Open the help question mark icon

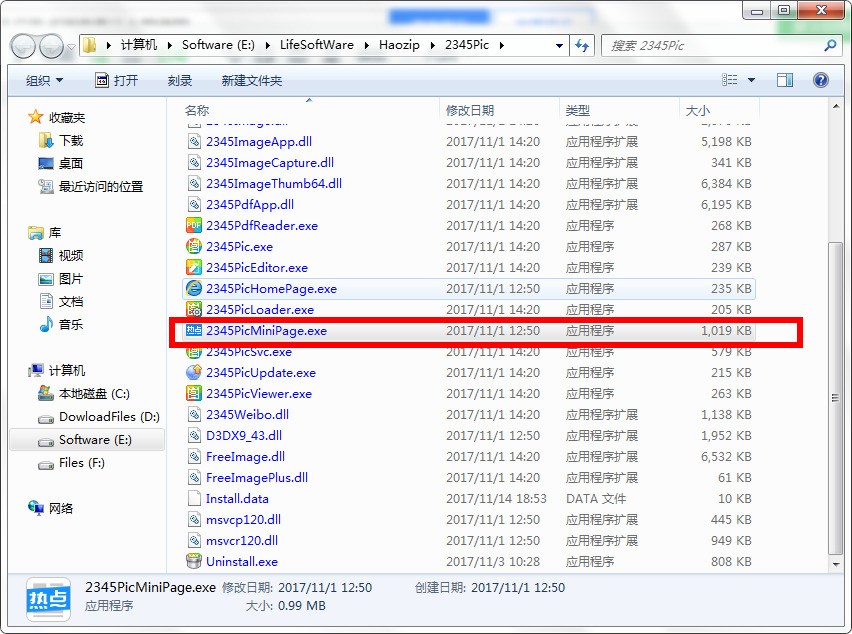point(820,80)
